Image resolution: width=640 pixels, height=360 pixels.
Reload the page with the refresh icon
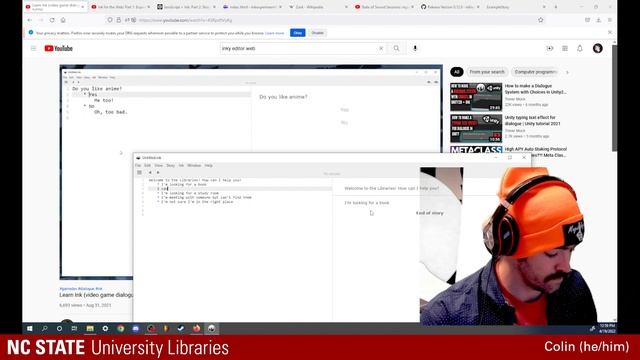click(52, 20)
